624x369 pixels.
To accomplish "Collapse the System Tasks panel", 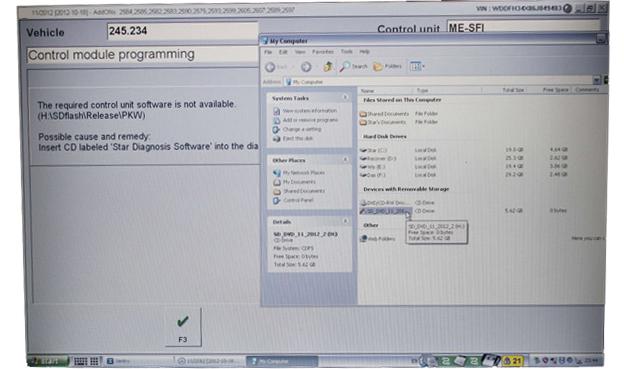I will click(x=345, y=97).
